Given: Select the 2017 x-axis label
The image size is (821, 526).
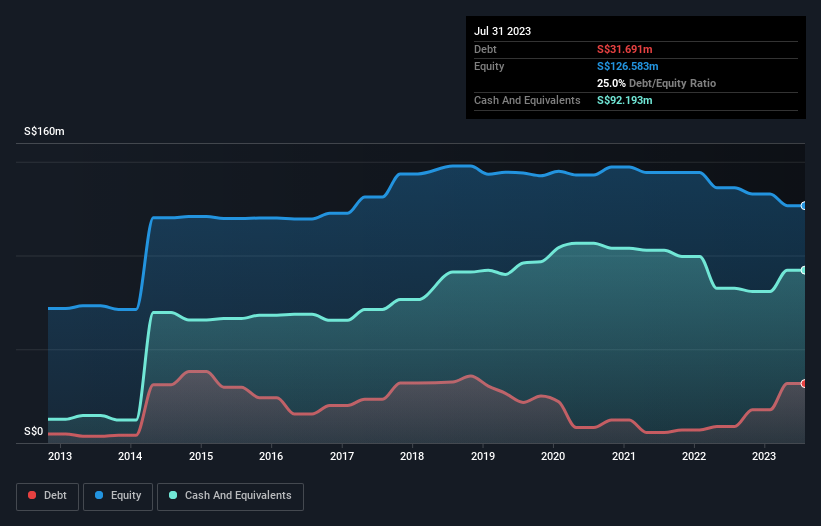Looking at the screenshot, I should 342,456.
